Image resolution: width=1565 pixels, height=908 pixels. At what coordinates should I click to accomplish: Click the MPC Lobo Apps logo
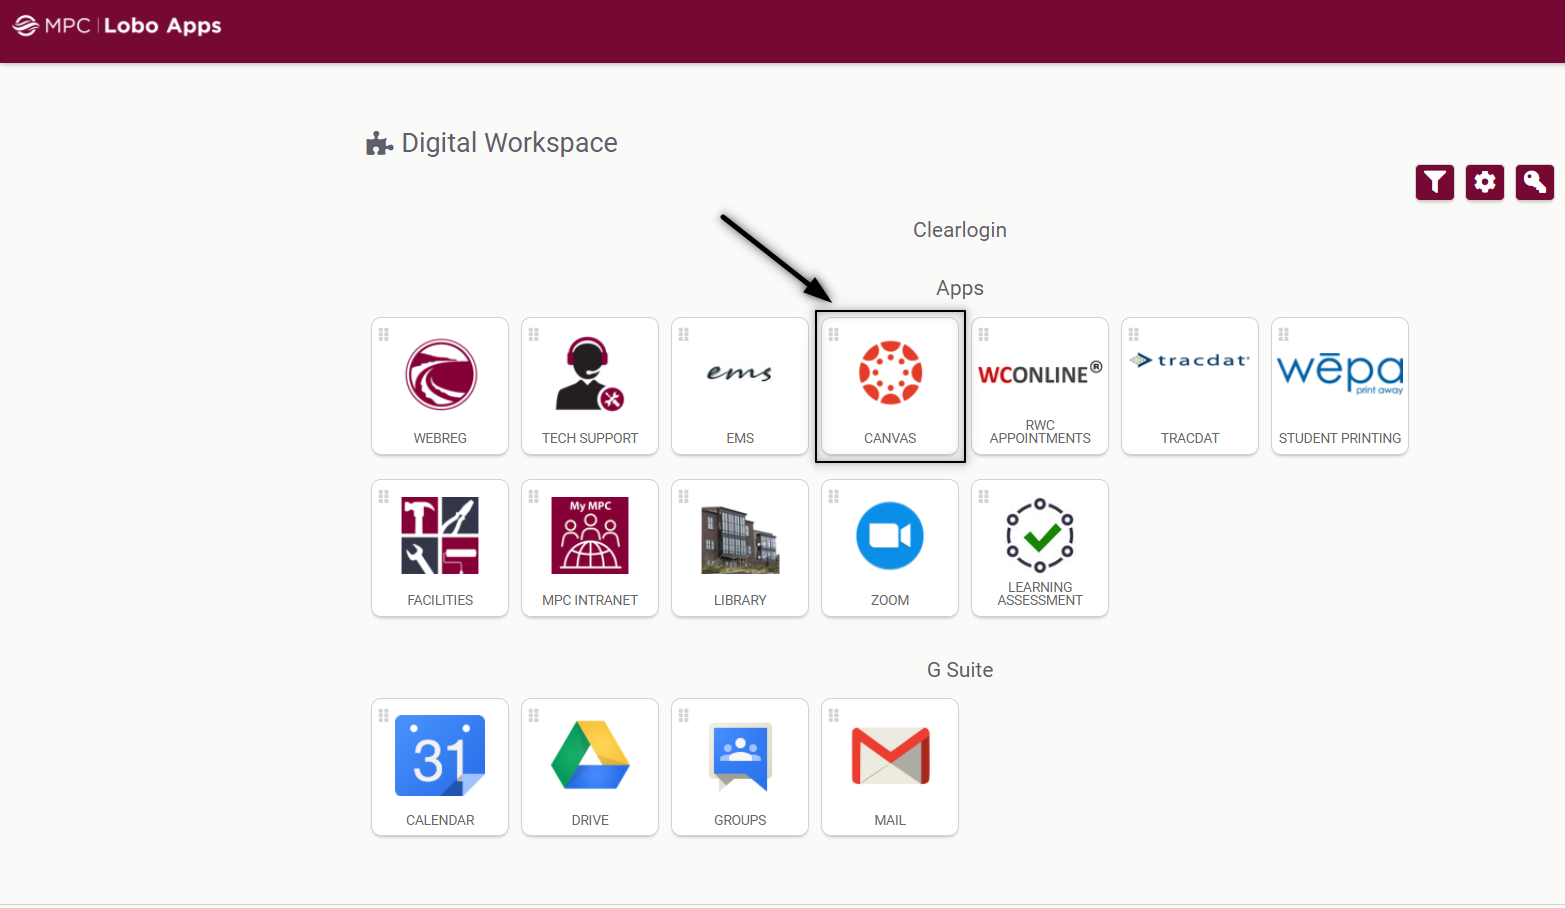tap(117, 26)
